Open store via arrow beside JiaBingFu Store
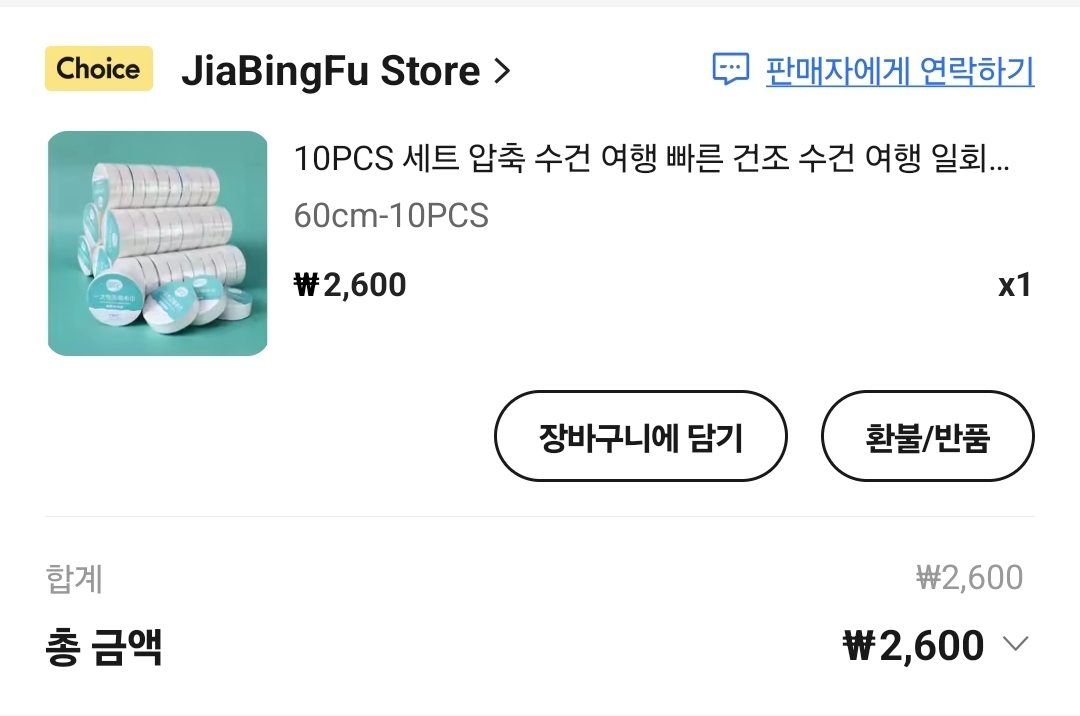This screenshot has width=1080, height=716. coord(502,71)
